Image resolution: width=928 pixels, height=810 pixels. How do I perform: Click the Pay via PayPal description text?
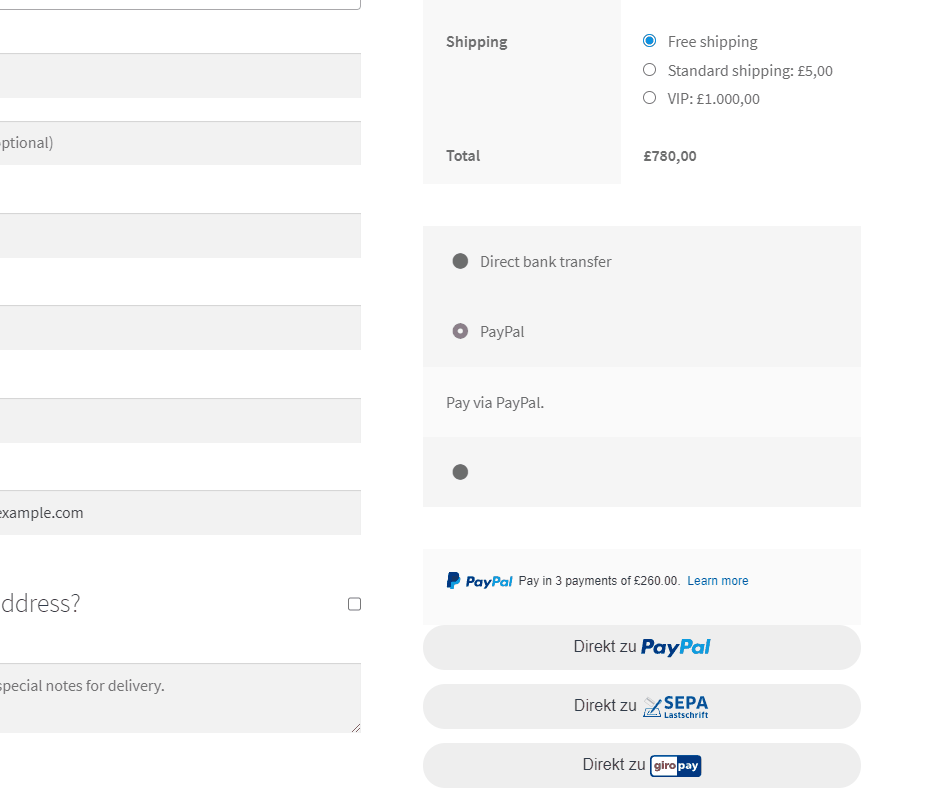click(x=494, y=402)
